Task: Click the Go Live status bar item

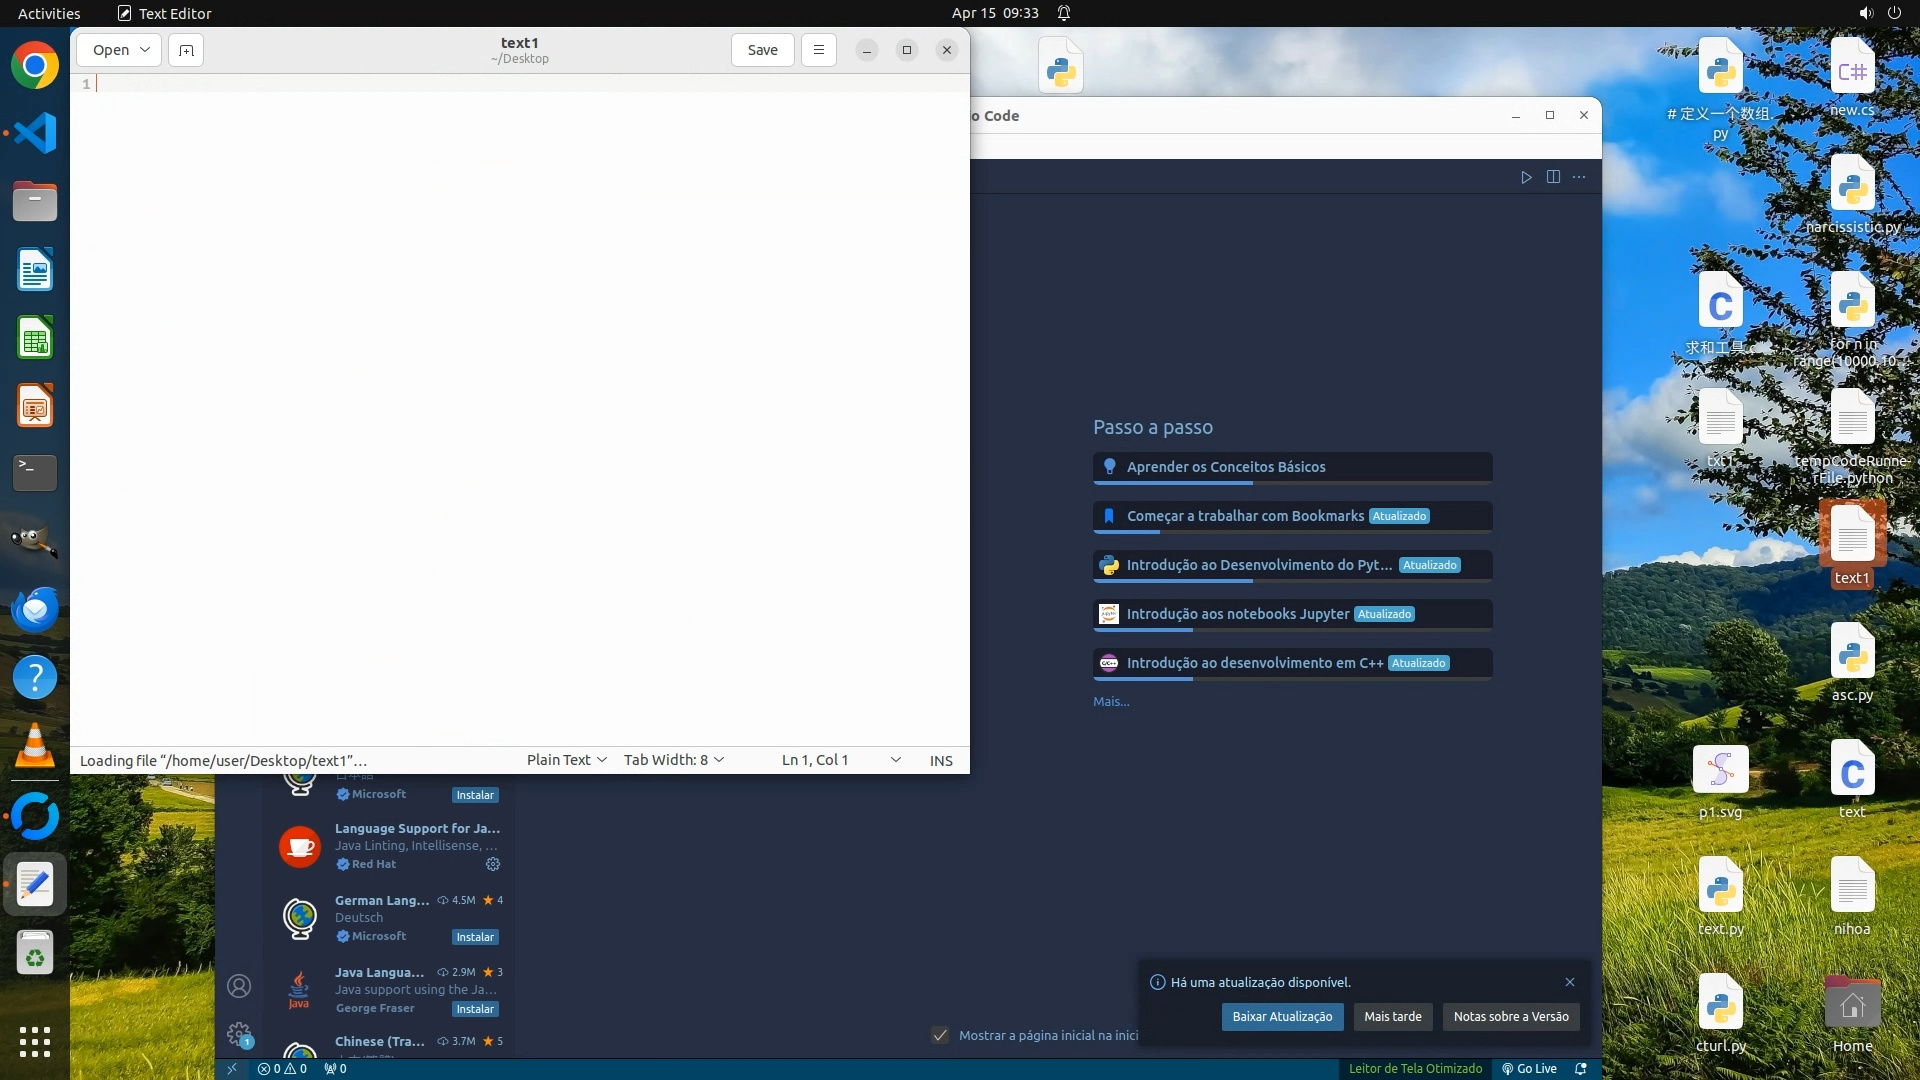Action: [1529, 1068]
